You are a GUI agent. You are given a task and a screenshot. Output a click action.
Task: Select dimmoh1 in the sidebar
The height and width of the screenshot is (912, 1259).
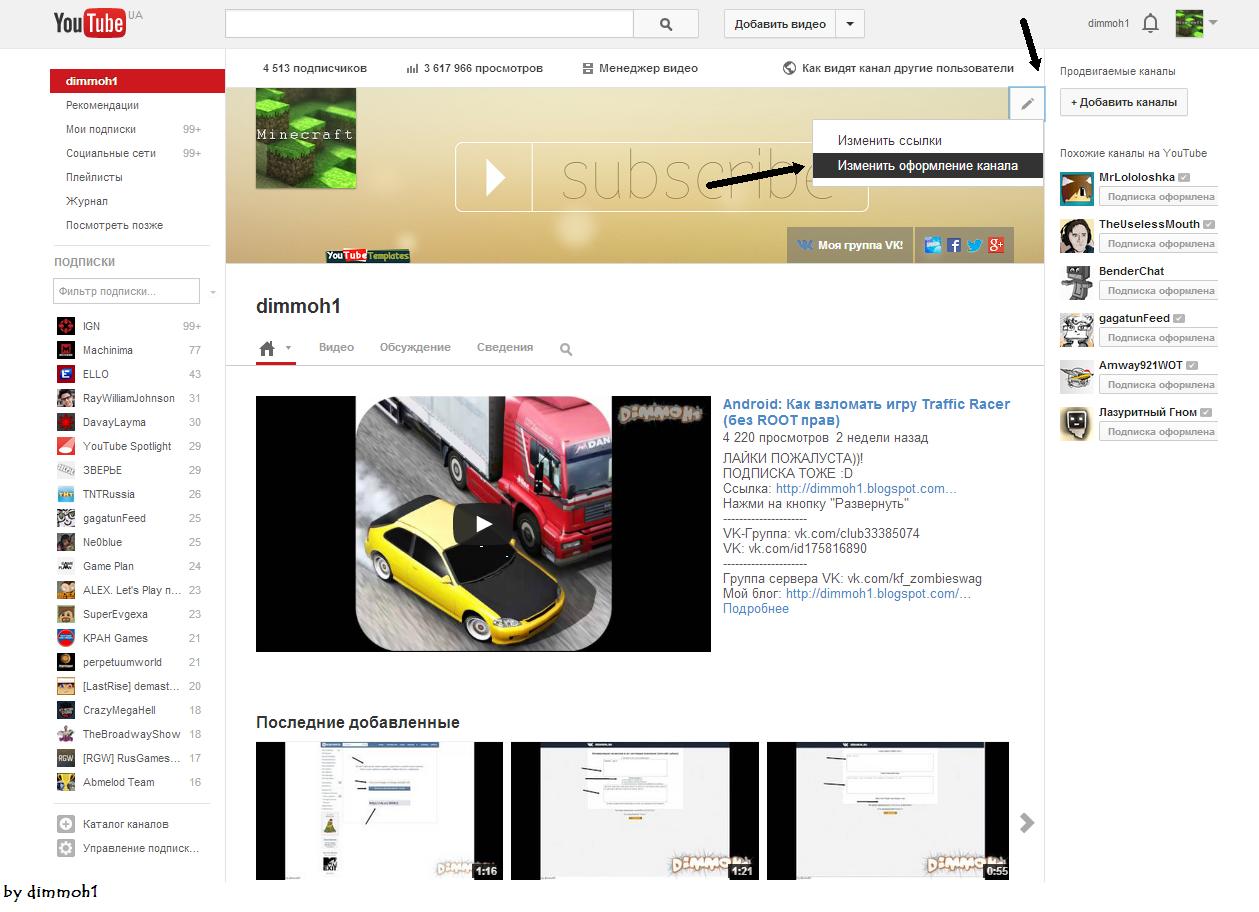(137, 81)
